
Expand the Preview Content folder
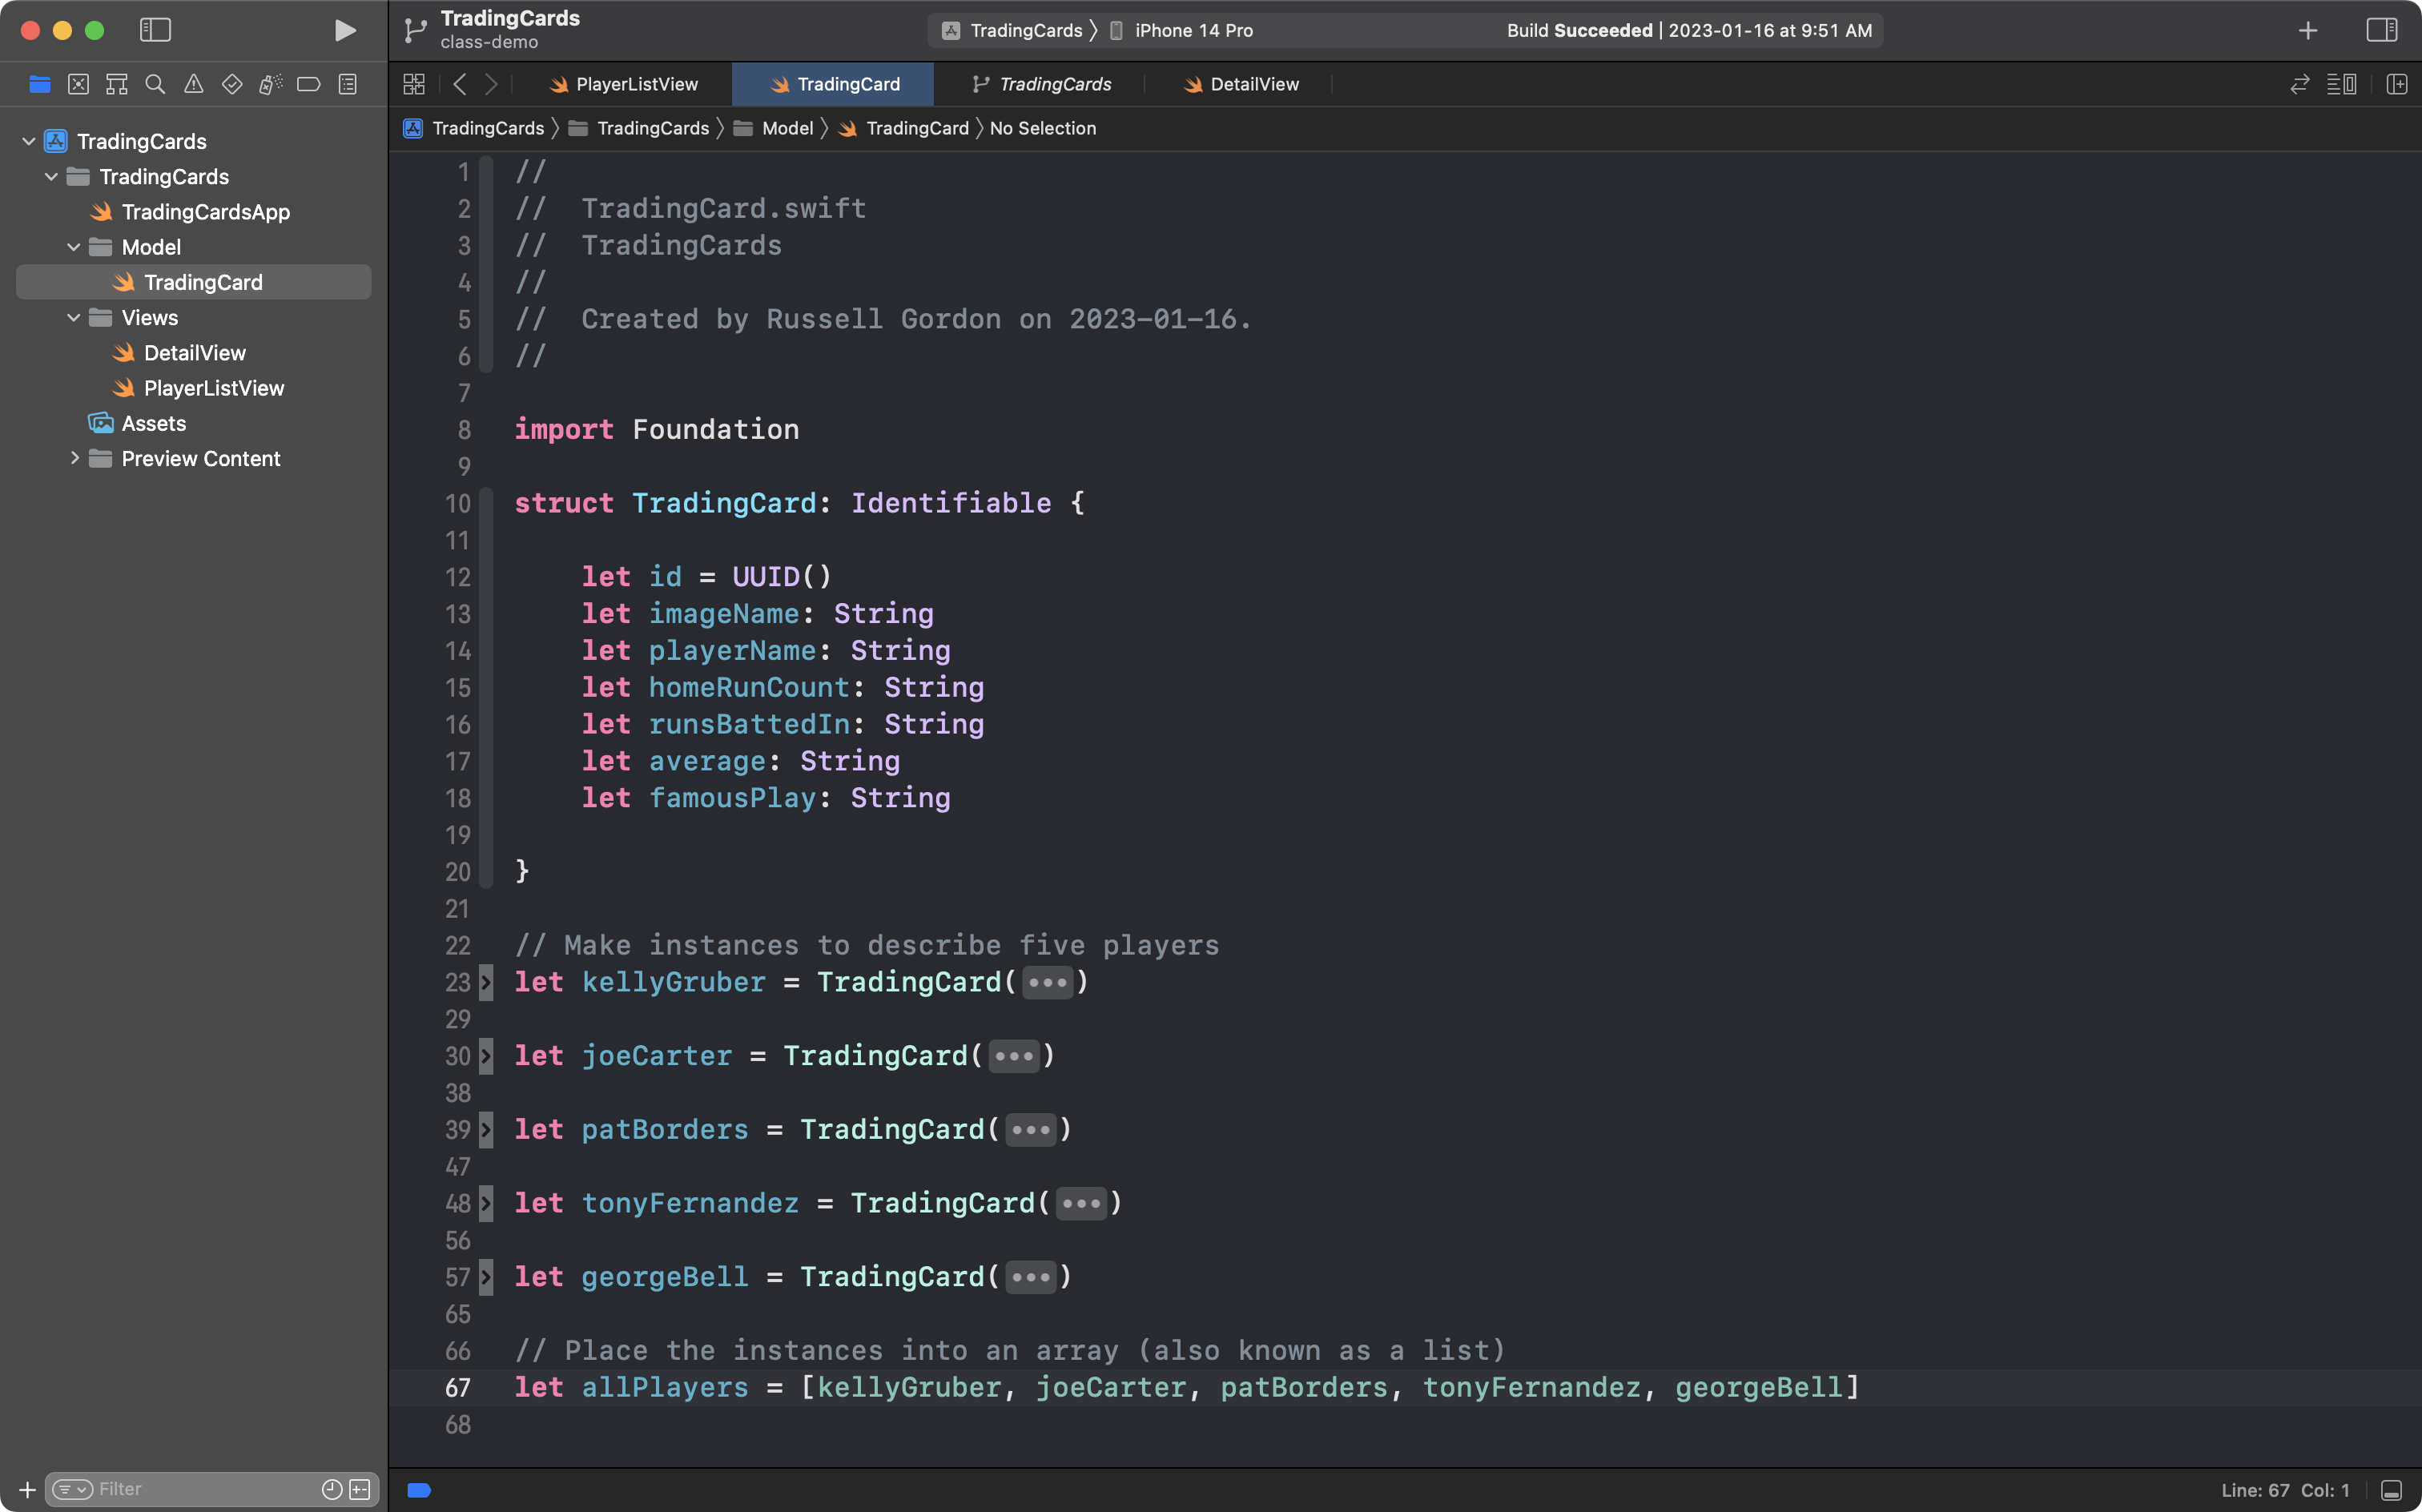[75, 458]
